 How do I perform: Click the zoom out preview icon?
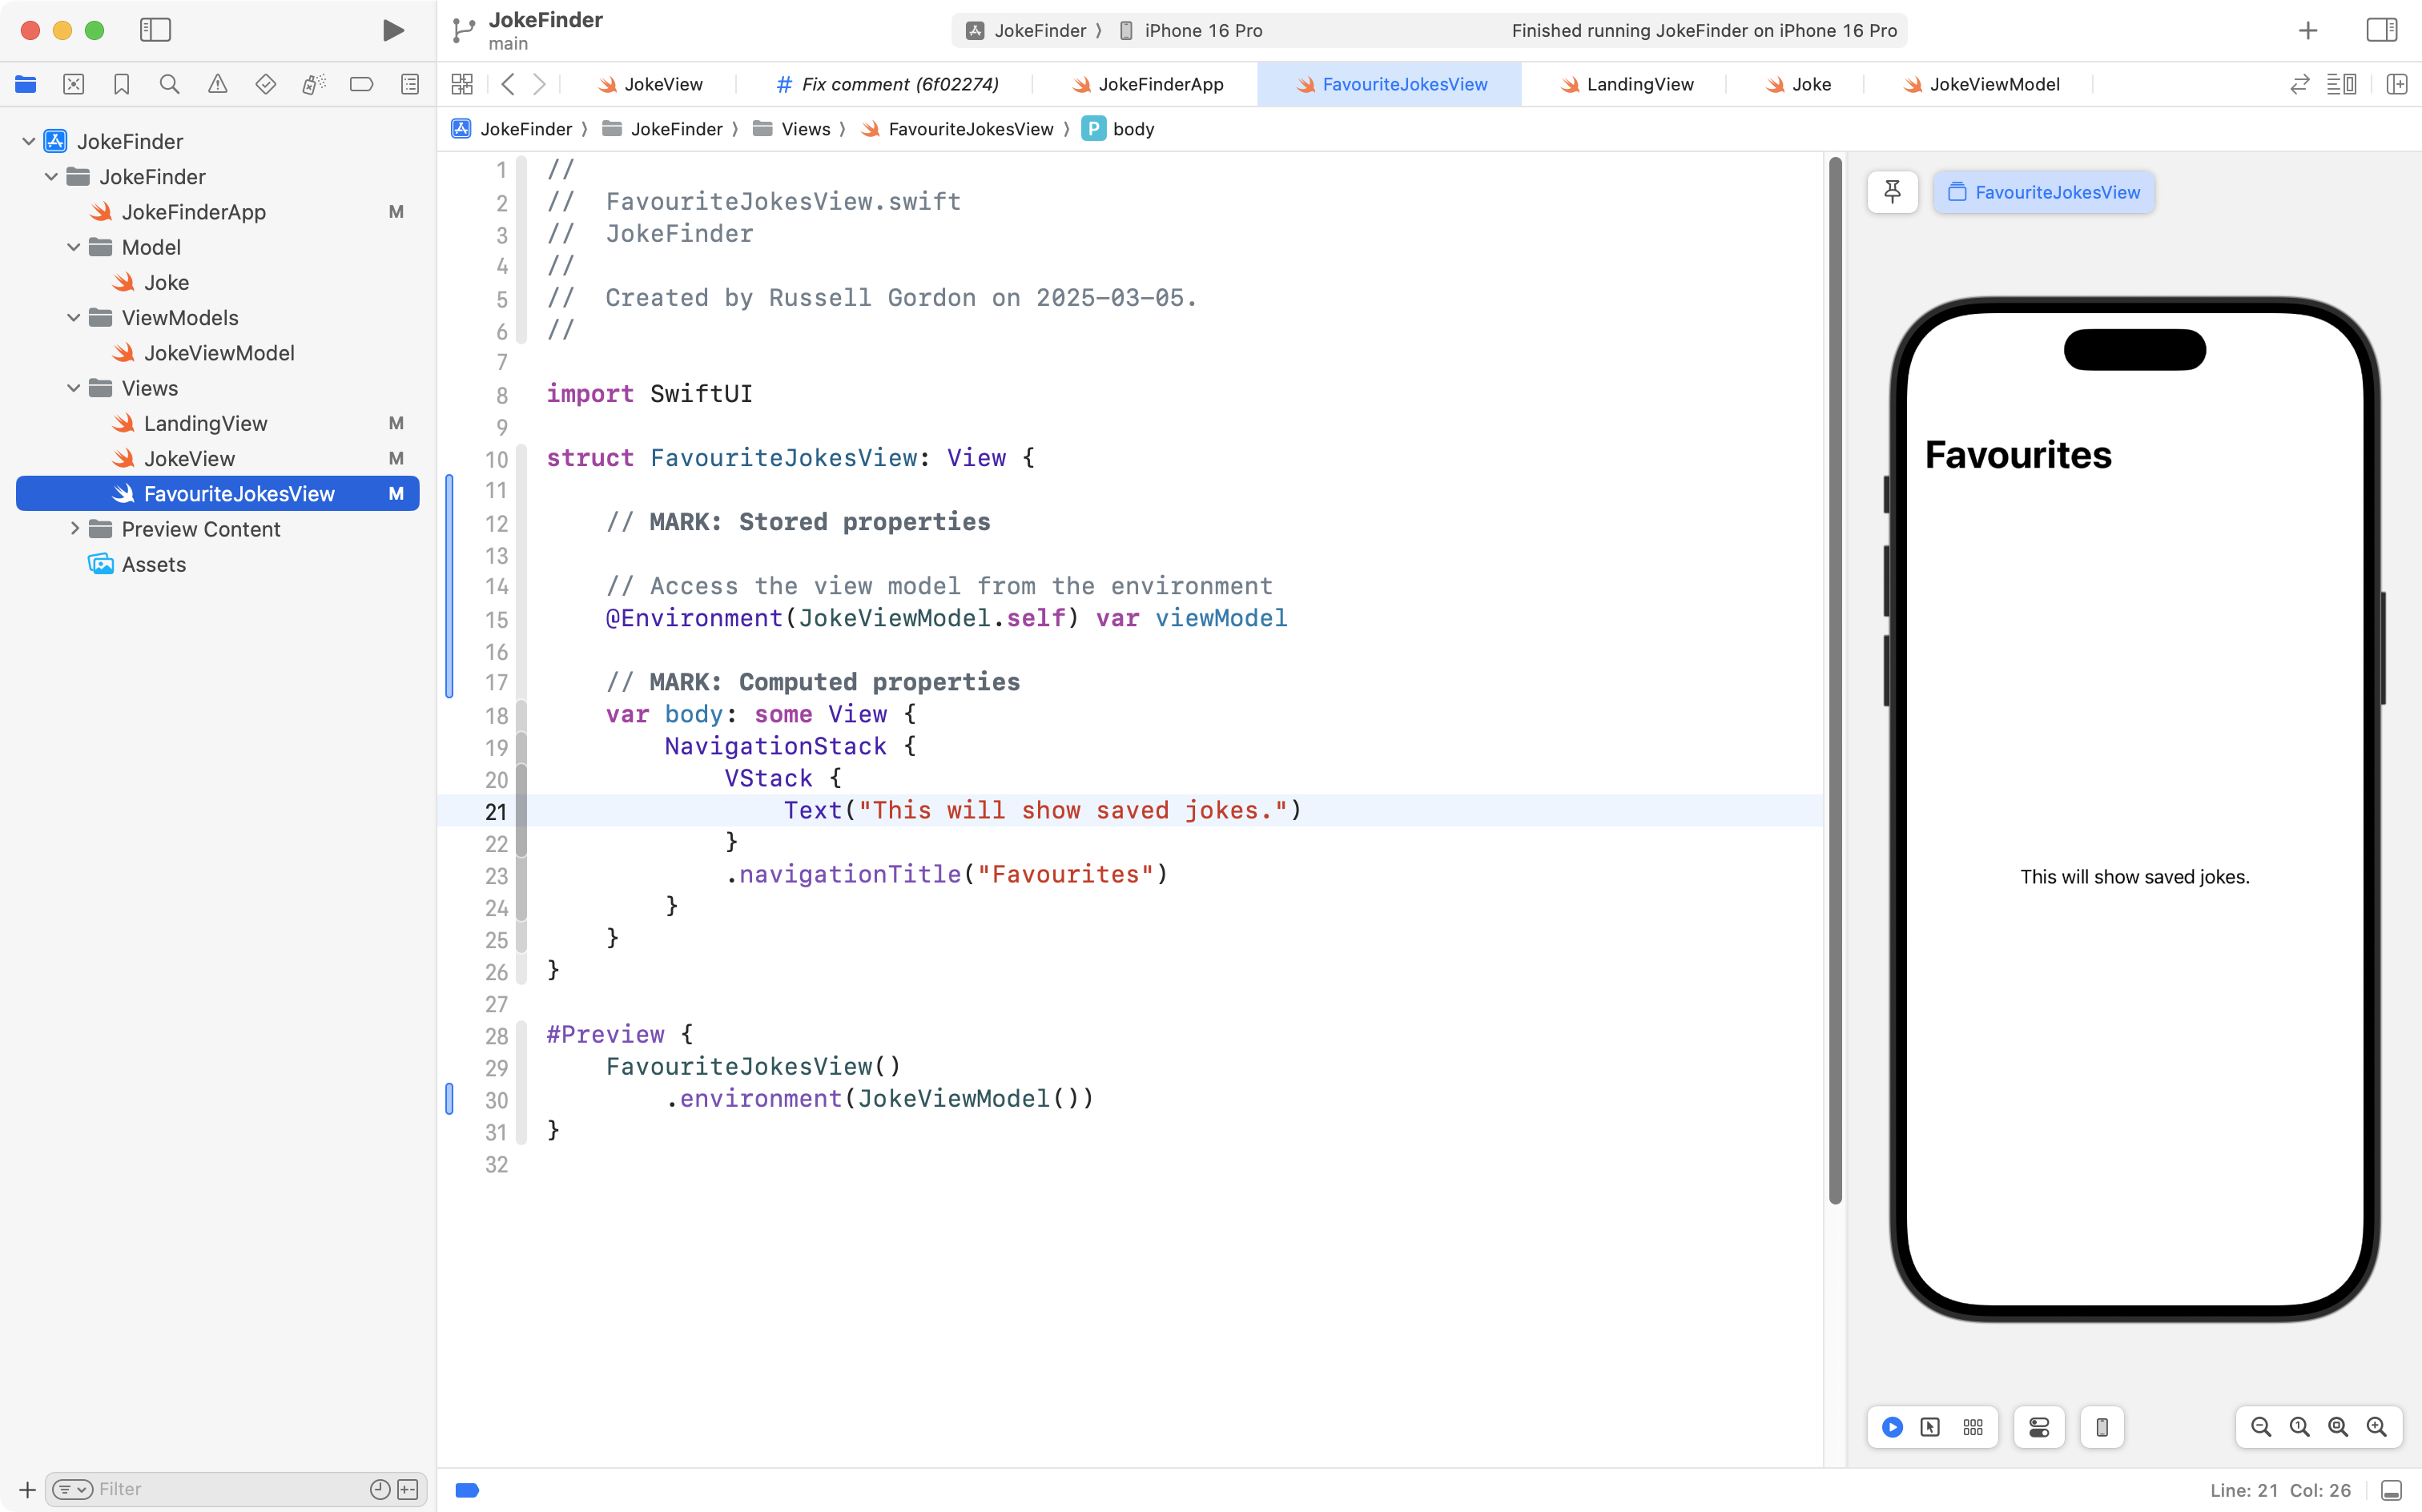pyautogui.click(x=2260, y=1427)
